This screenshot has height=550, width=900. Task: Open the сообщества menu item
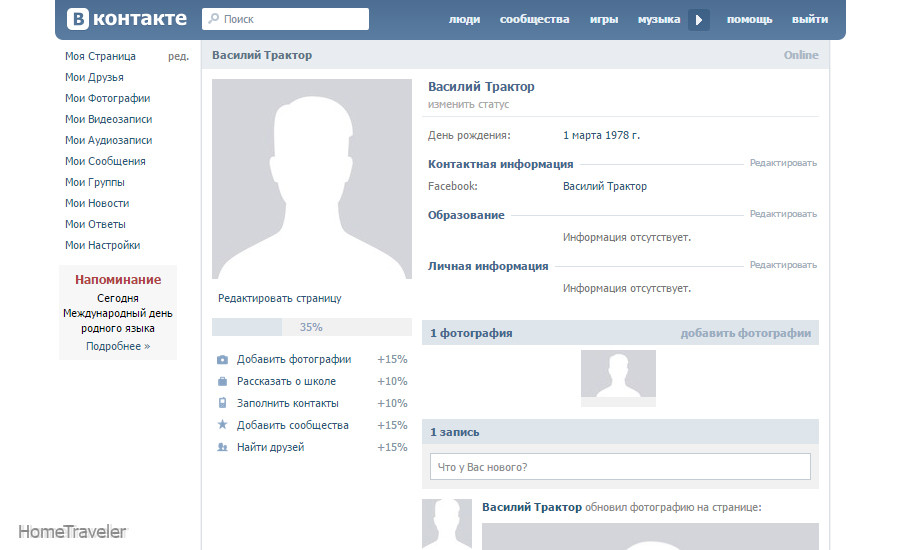[x=534, y=19]
